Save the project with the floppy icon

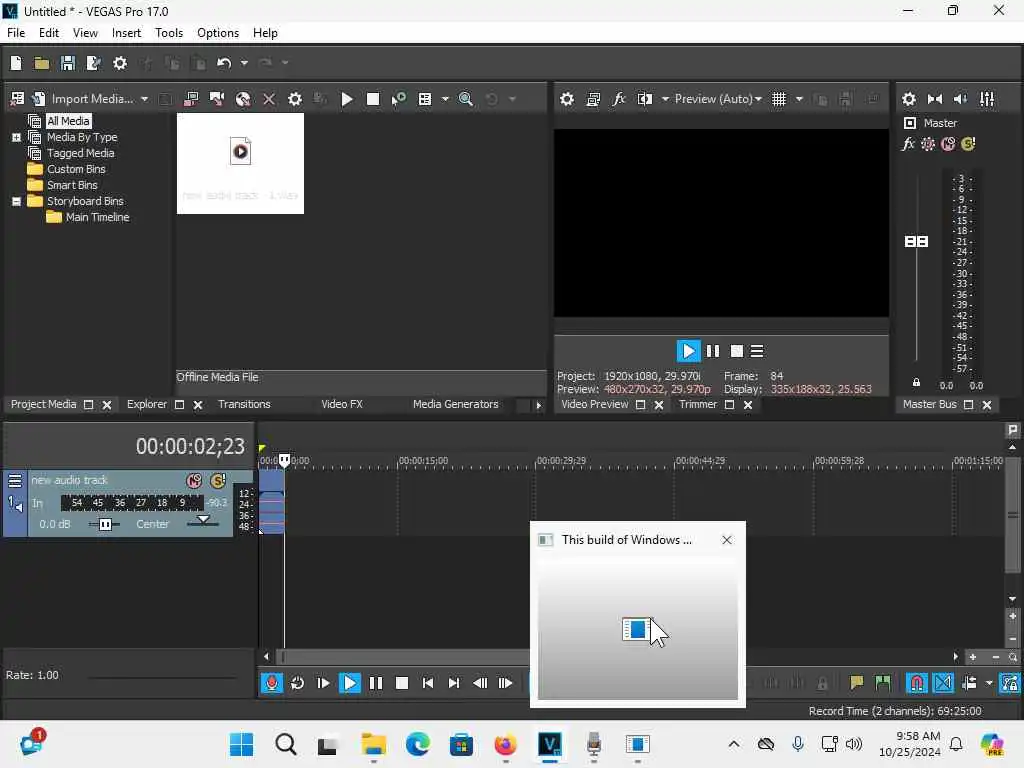click(68, 63)
